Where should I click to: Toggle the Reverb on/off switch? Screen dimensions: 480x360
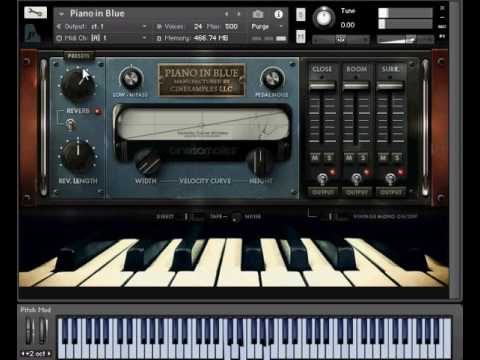click(70, 125)
